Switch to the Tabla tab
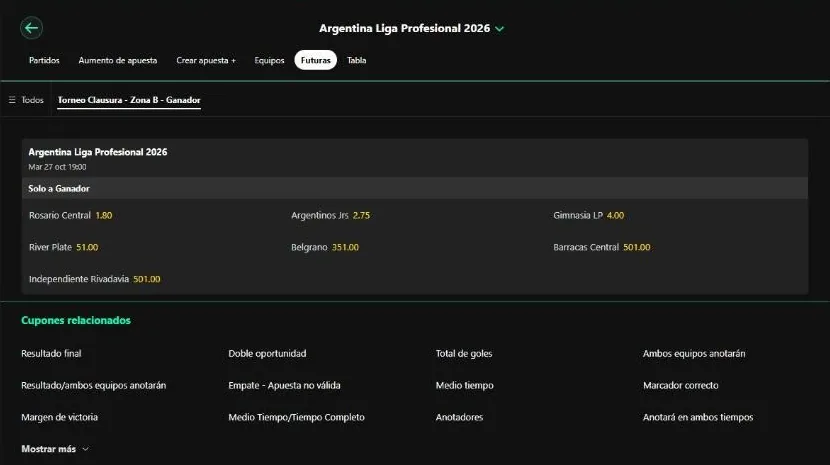This screenshot has width=830, height=465. click(356, 60)
